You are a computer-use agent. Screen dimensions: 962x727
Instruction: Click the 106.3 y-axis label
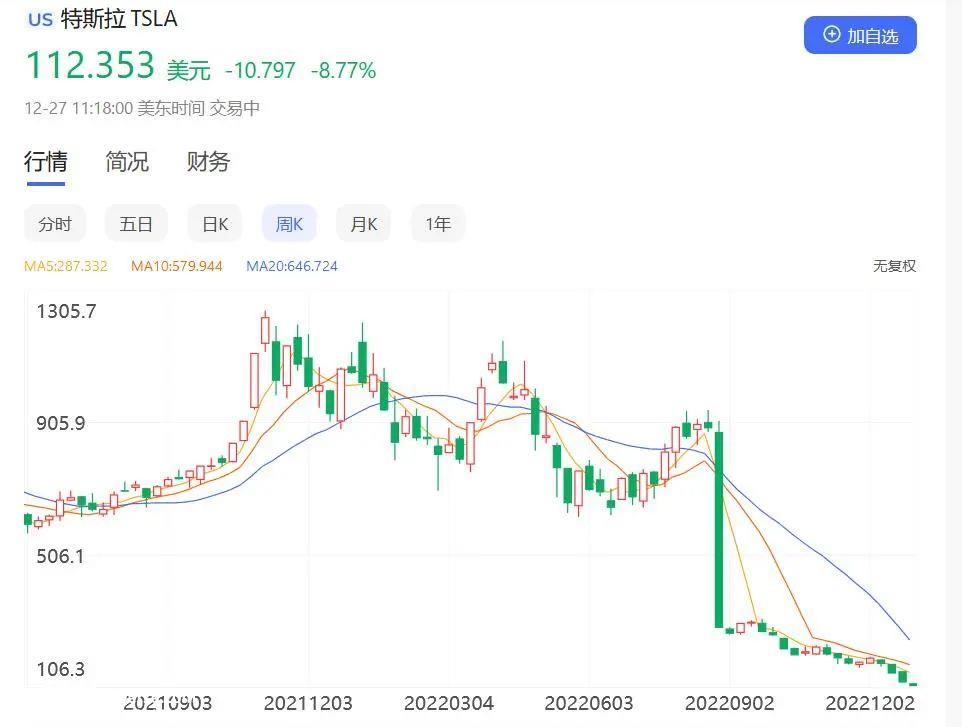point(61,668)
